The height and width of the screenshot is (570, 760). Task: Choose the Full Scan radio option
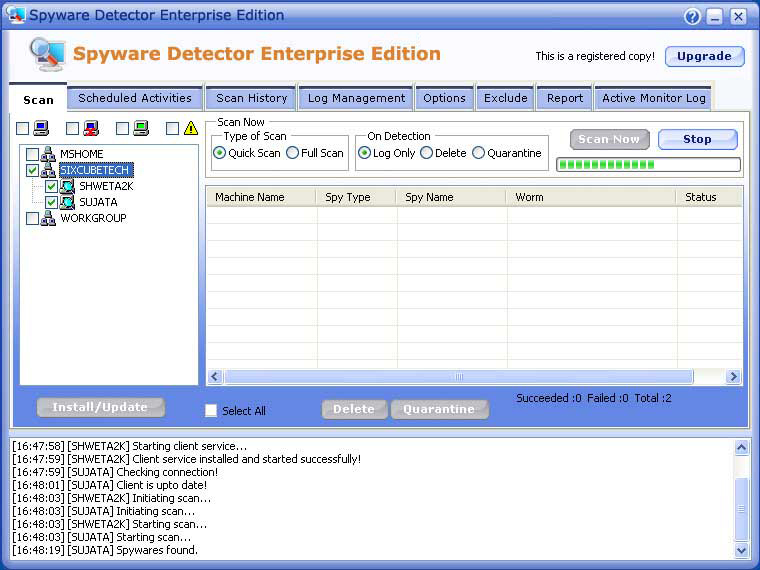pyautogui.click(x=292, y=153)
